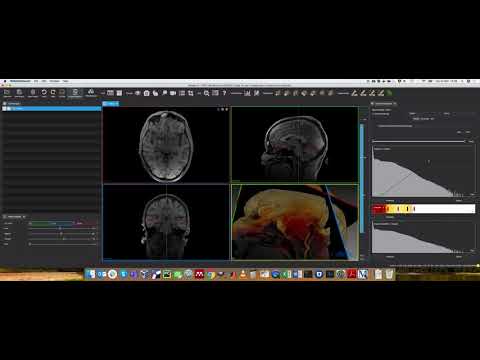Click the Close Project toolbar icon
This screenshot has height=360, width=480.
tap(32, 93)
